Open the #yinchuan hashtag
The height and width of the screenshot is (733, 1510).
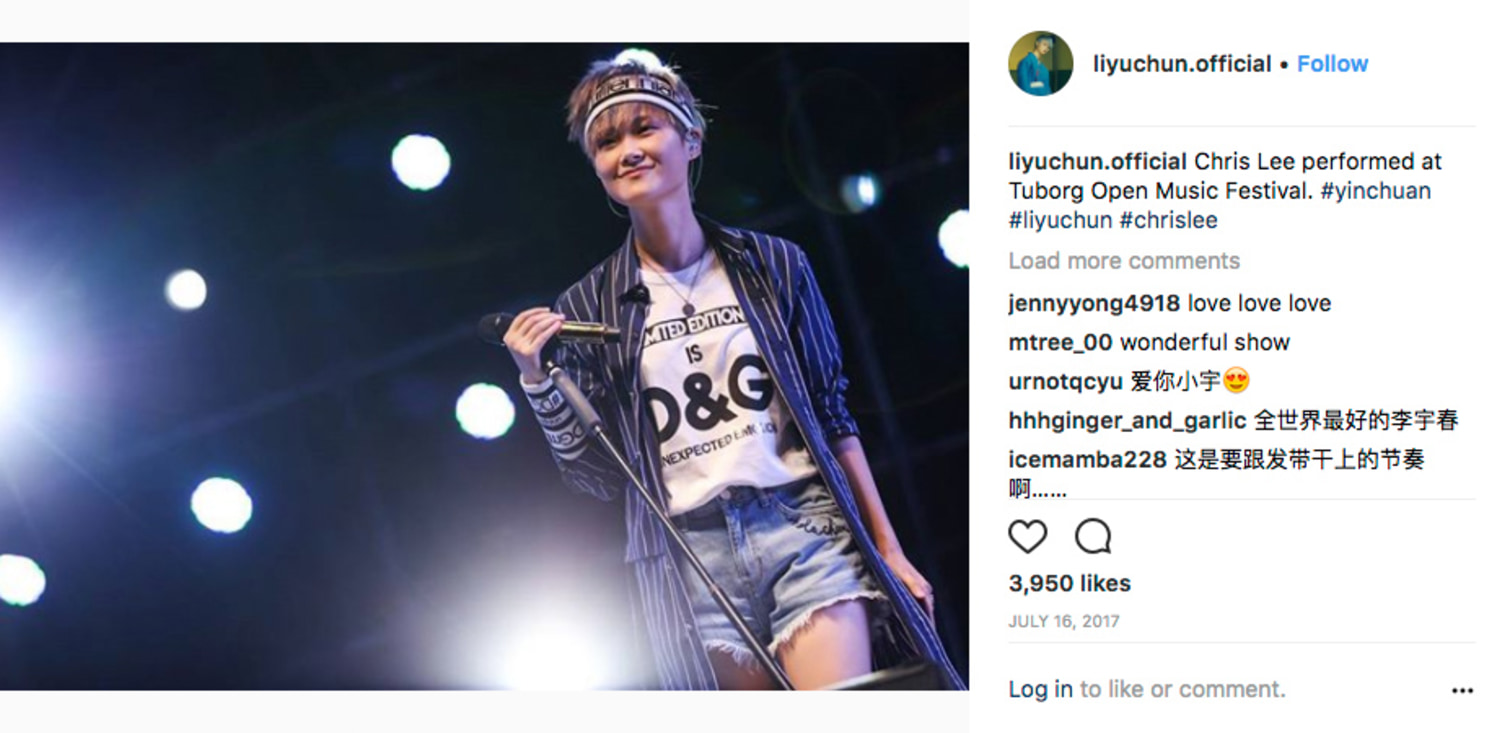tap(1375, 191)
